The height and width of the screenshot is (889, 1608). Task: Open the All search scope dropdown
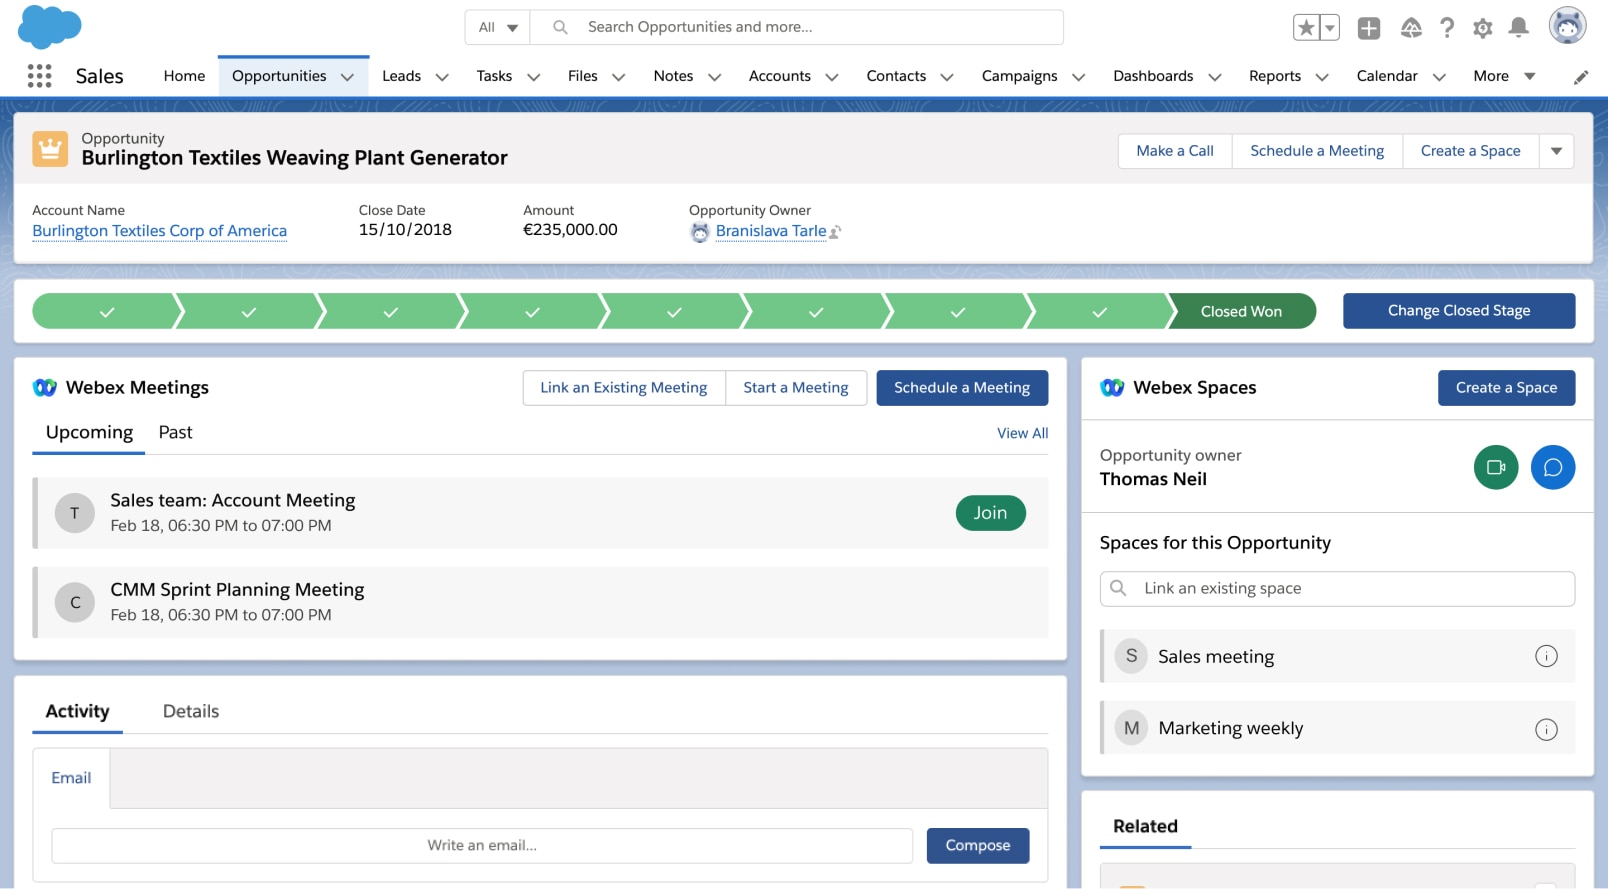498,27
